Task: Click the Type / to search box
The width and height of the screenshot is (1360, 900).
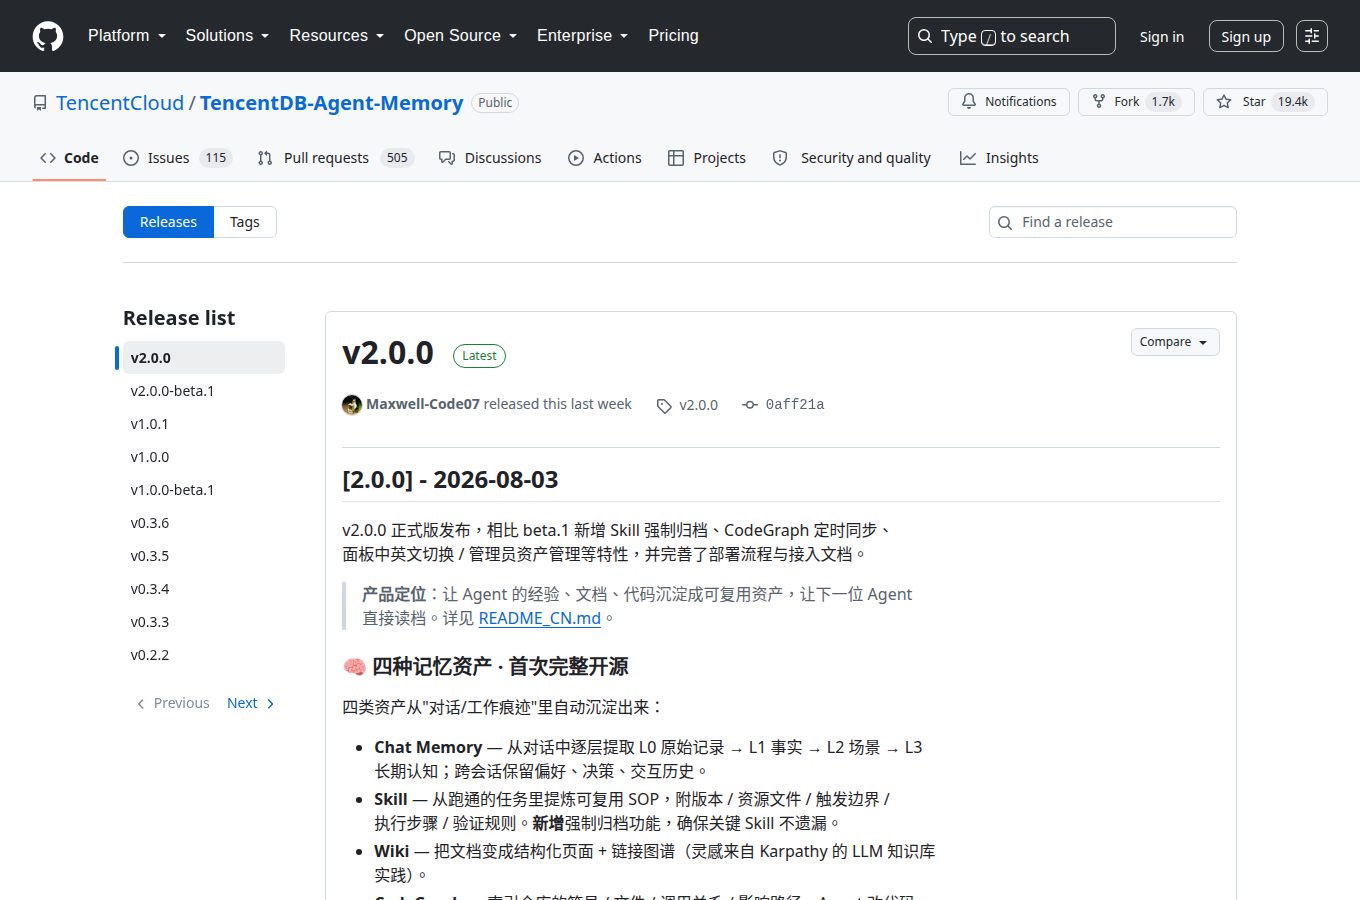Action: tap(1012, 36)
